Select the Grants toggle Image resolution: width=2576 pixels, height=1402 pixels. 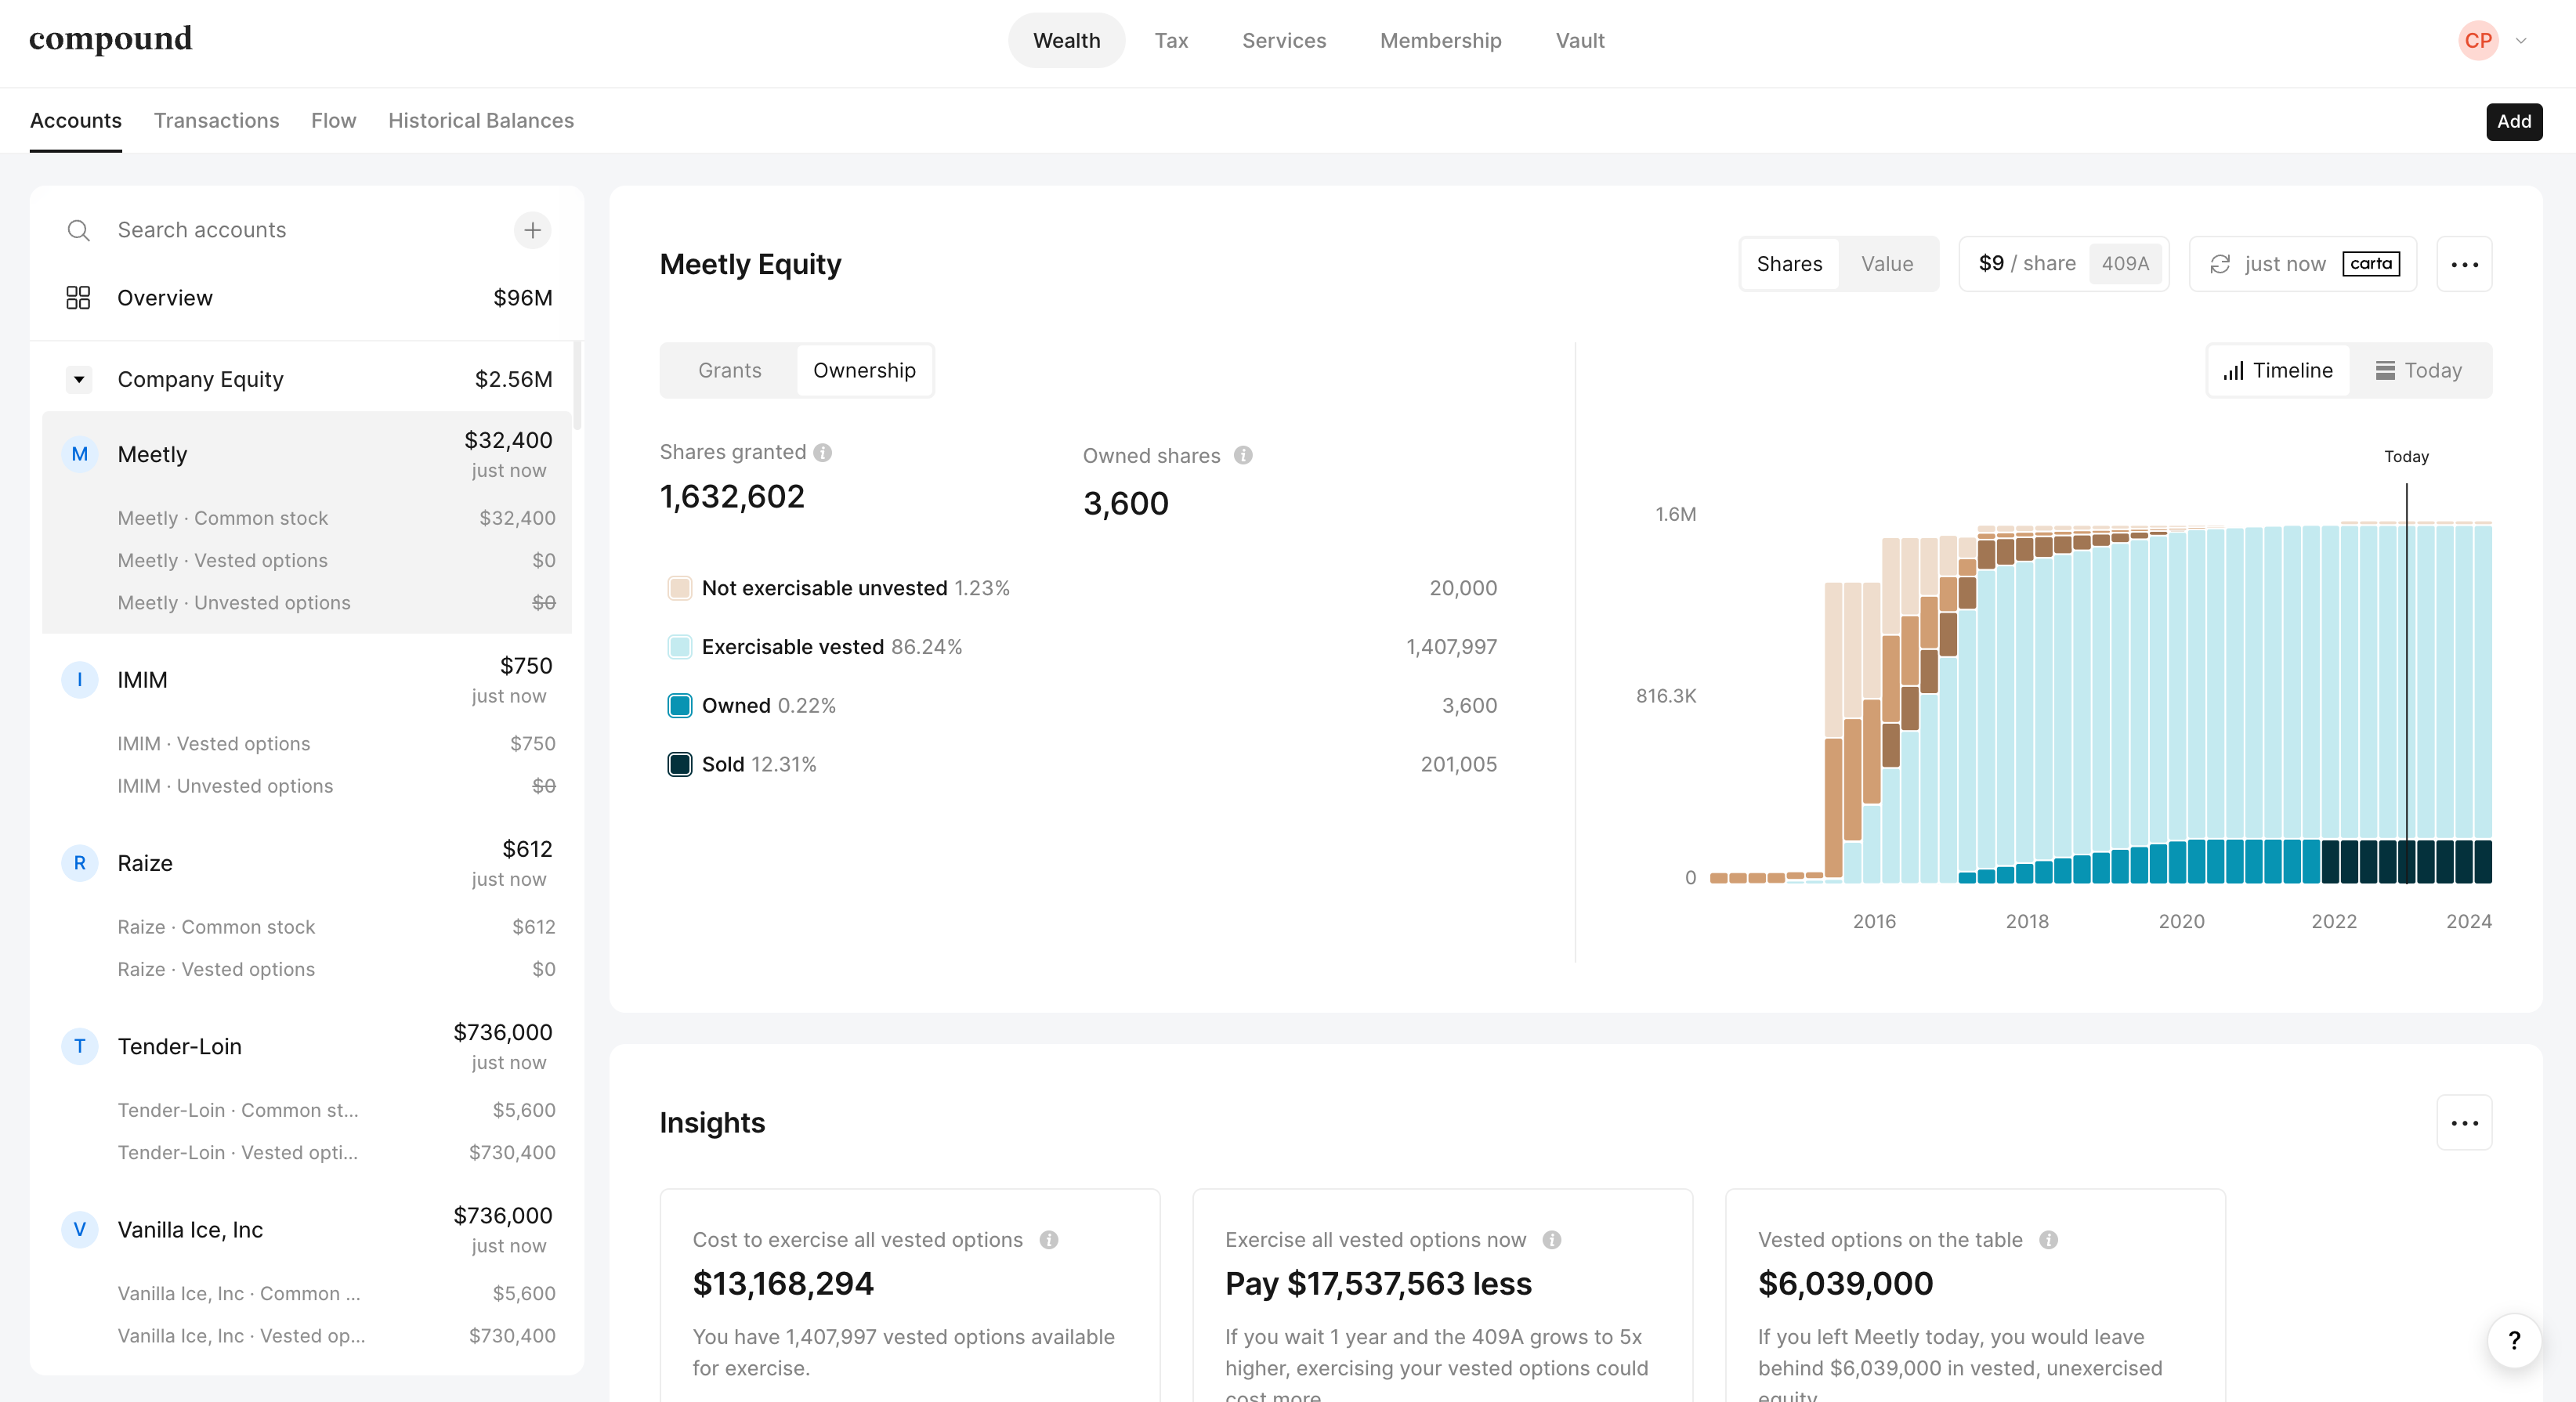(730, 371)
